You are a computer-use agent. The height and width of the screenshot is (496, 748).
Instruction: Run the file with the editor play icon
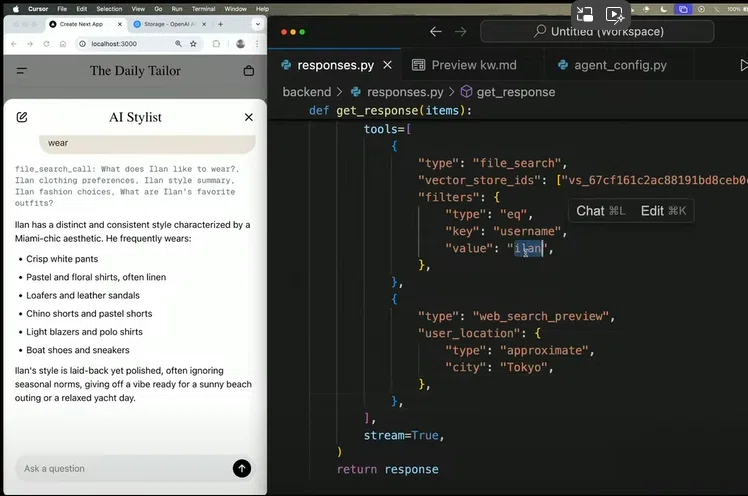click(743, 65)
